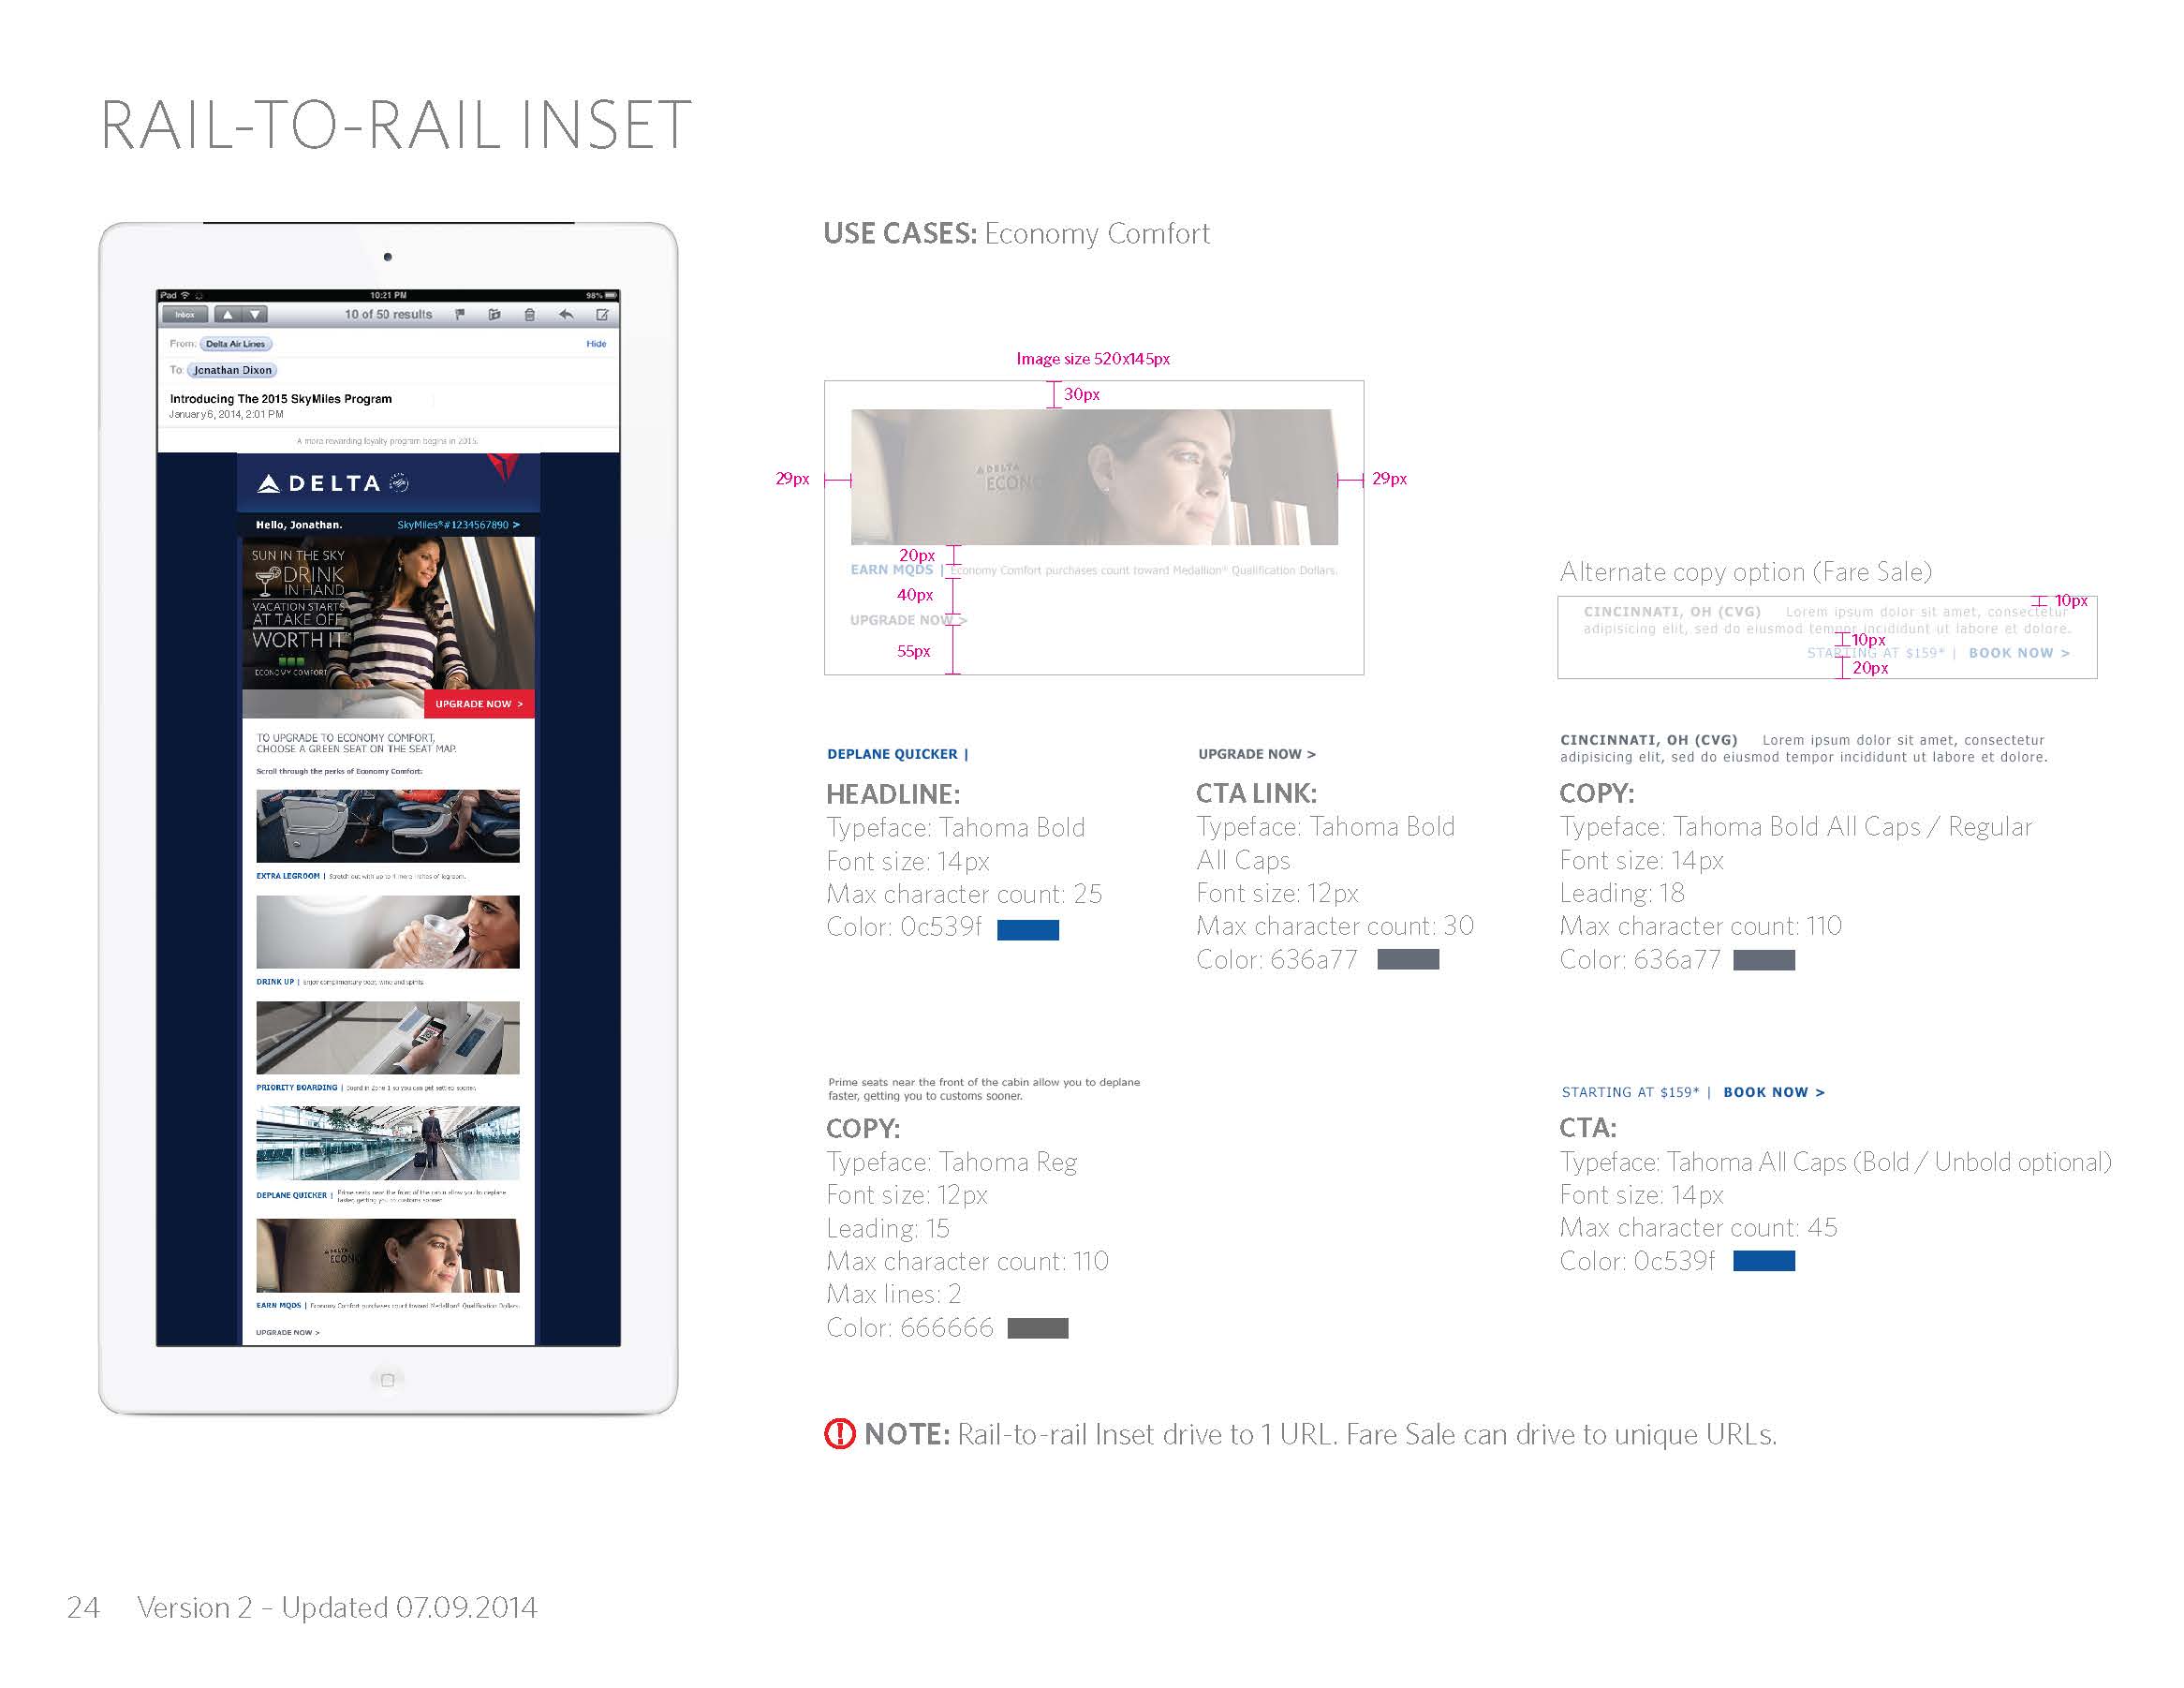Viewport: 2184px width, 1688px height.
Task: Tap the Extra Legroom seat thumbnail
Action: tap(388, 826)
